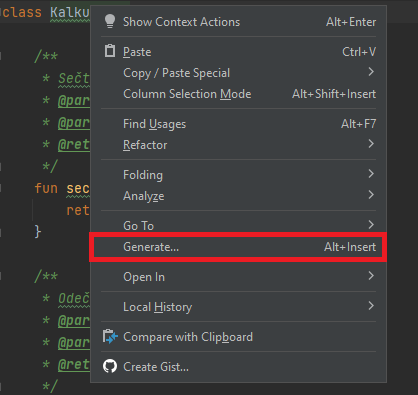Click the Paste clipboard icon
Screen dimensions: 418x395
tap(110, 51)
